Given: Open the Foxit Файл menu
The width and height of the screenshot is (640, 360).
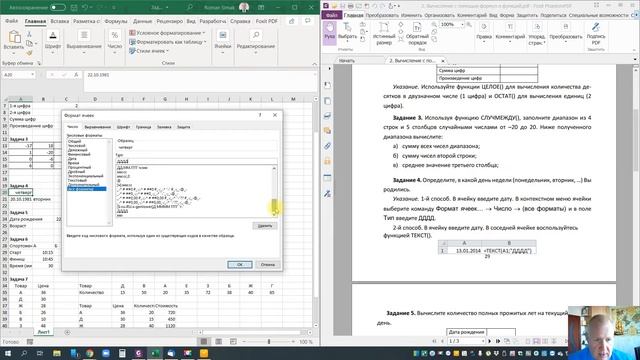Looking at the screenshot, I should 331,15.
